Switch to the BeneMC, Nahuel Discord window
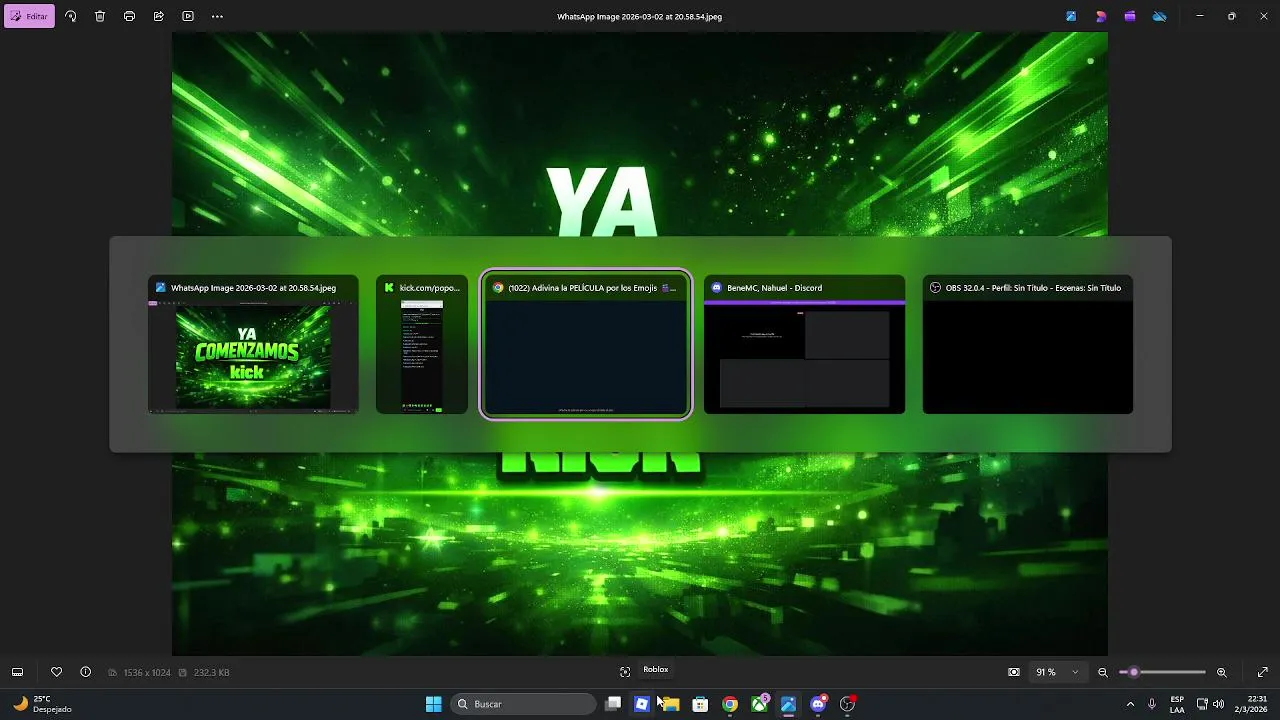Image resolution: width=1280 pixels, height=720 pixels. 804,344
